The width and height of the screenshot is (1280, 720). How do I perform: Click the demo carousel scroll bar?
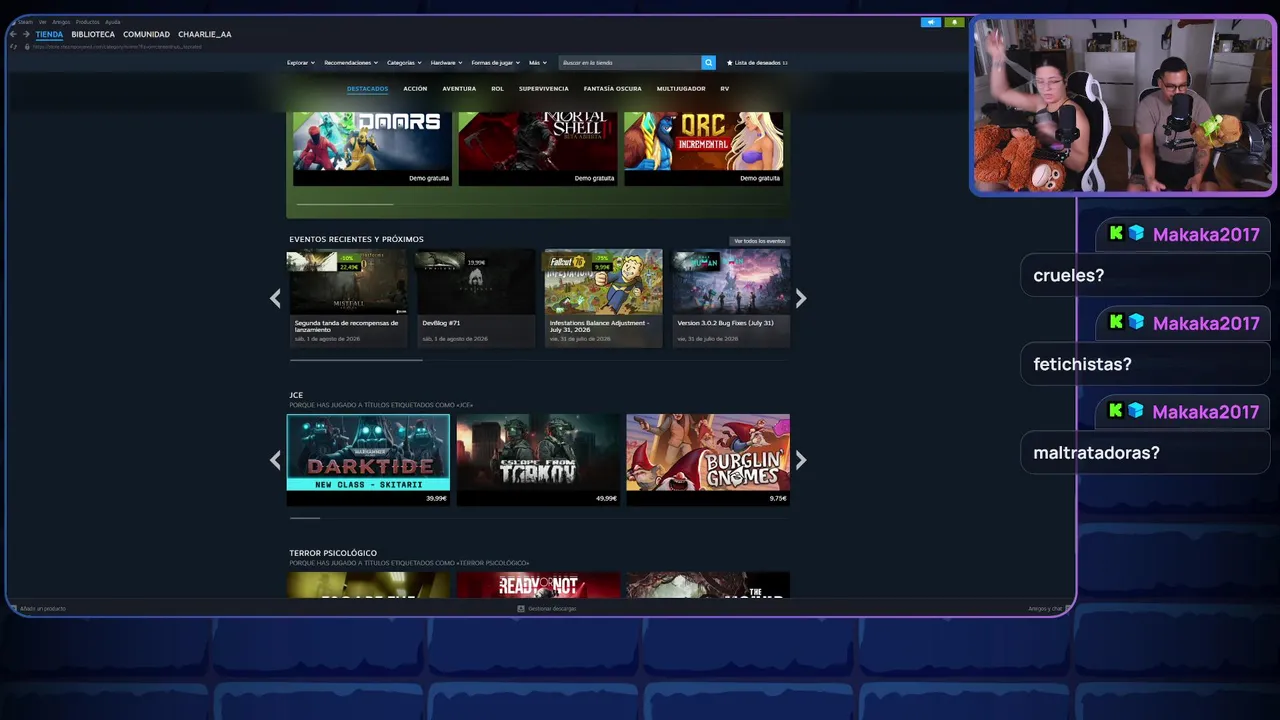coord(345,204)
